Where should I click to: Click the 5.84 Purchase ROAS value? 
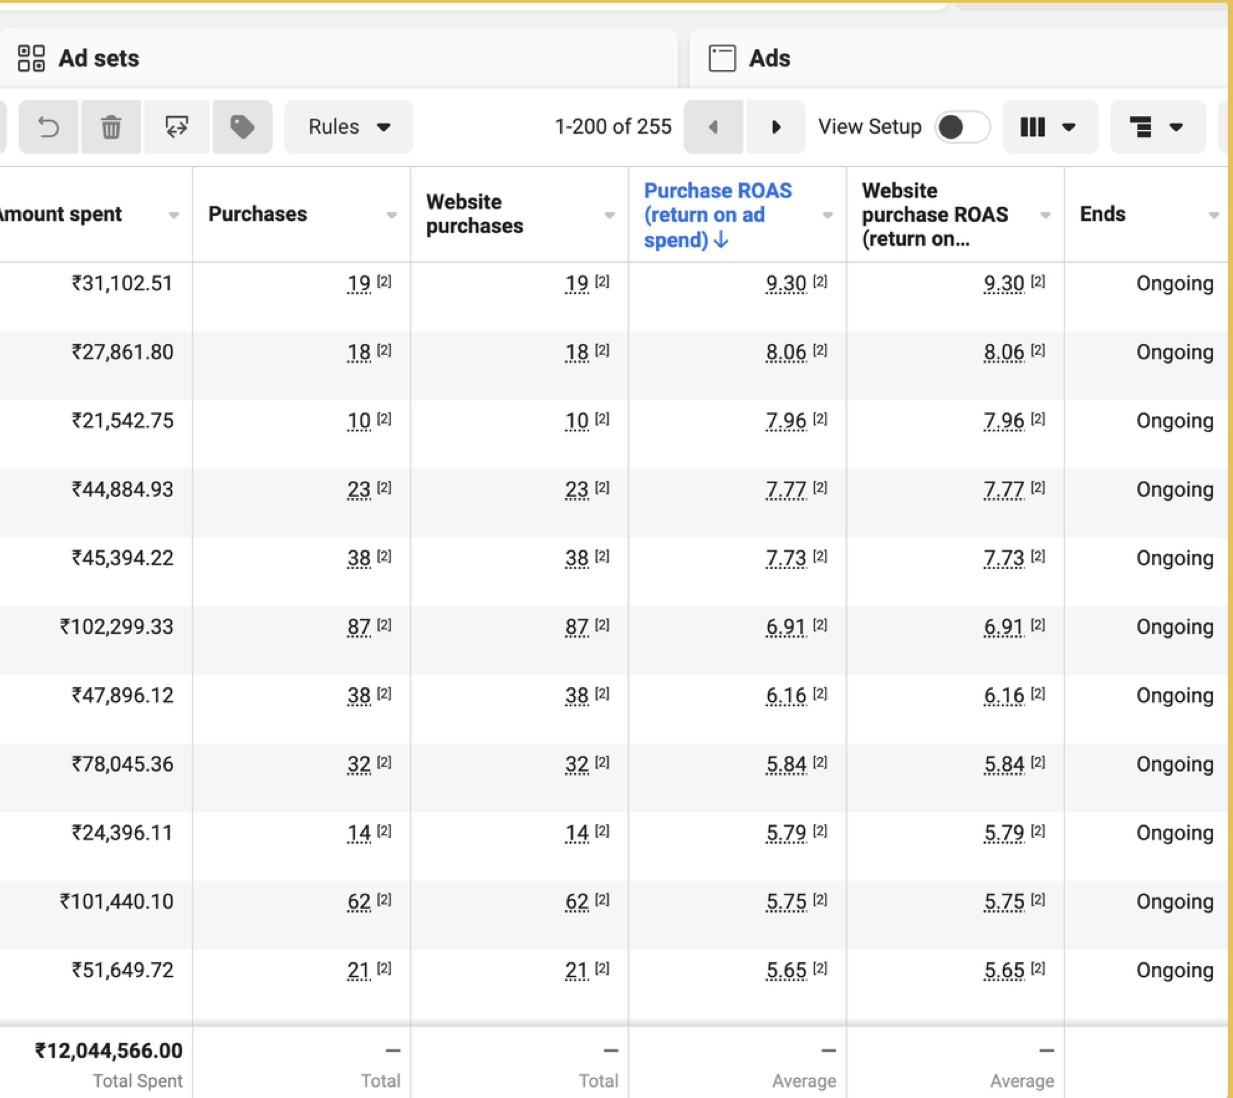pos(786,766)
